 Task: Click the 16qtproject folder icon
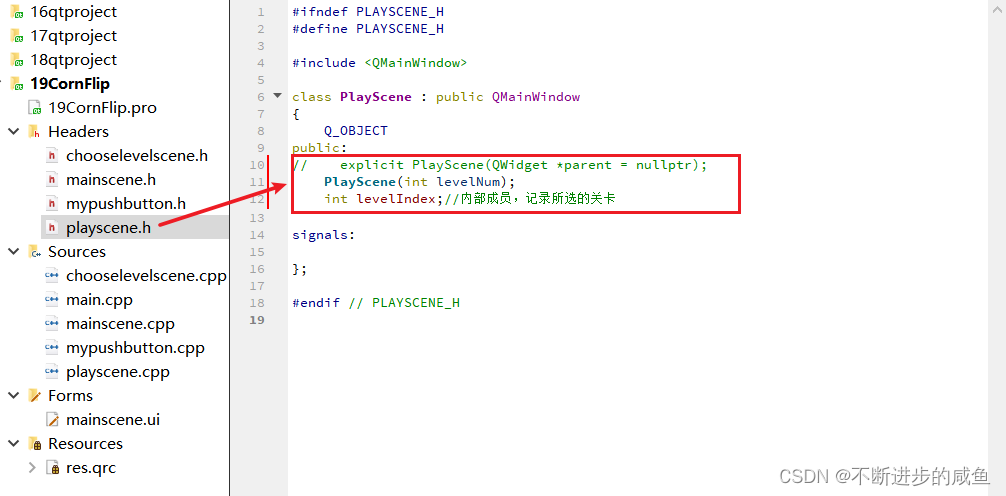(17, 12)
